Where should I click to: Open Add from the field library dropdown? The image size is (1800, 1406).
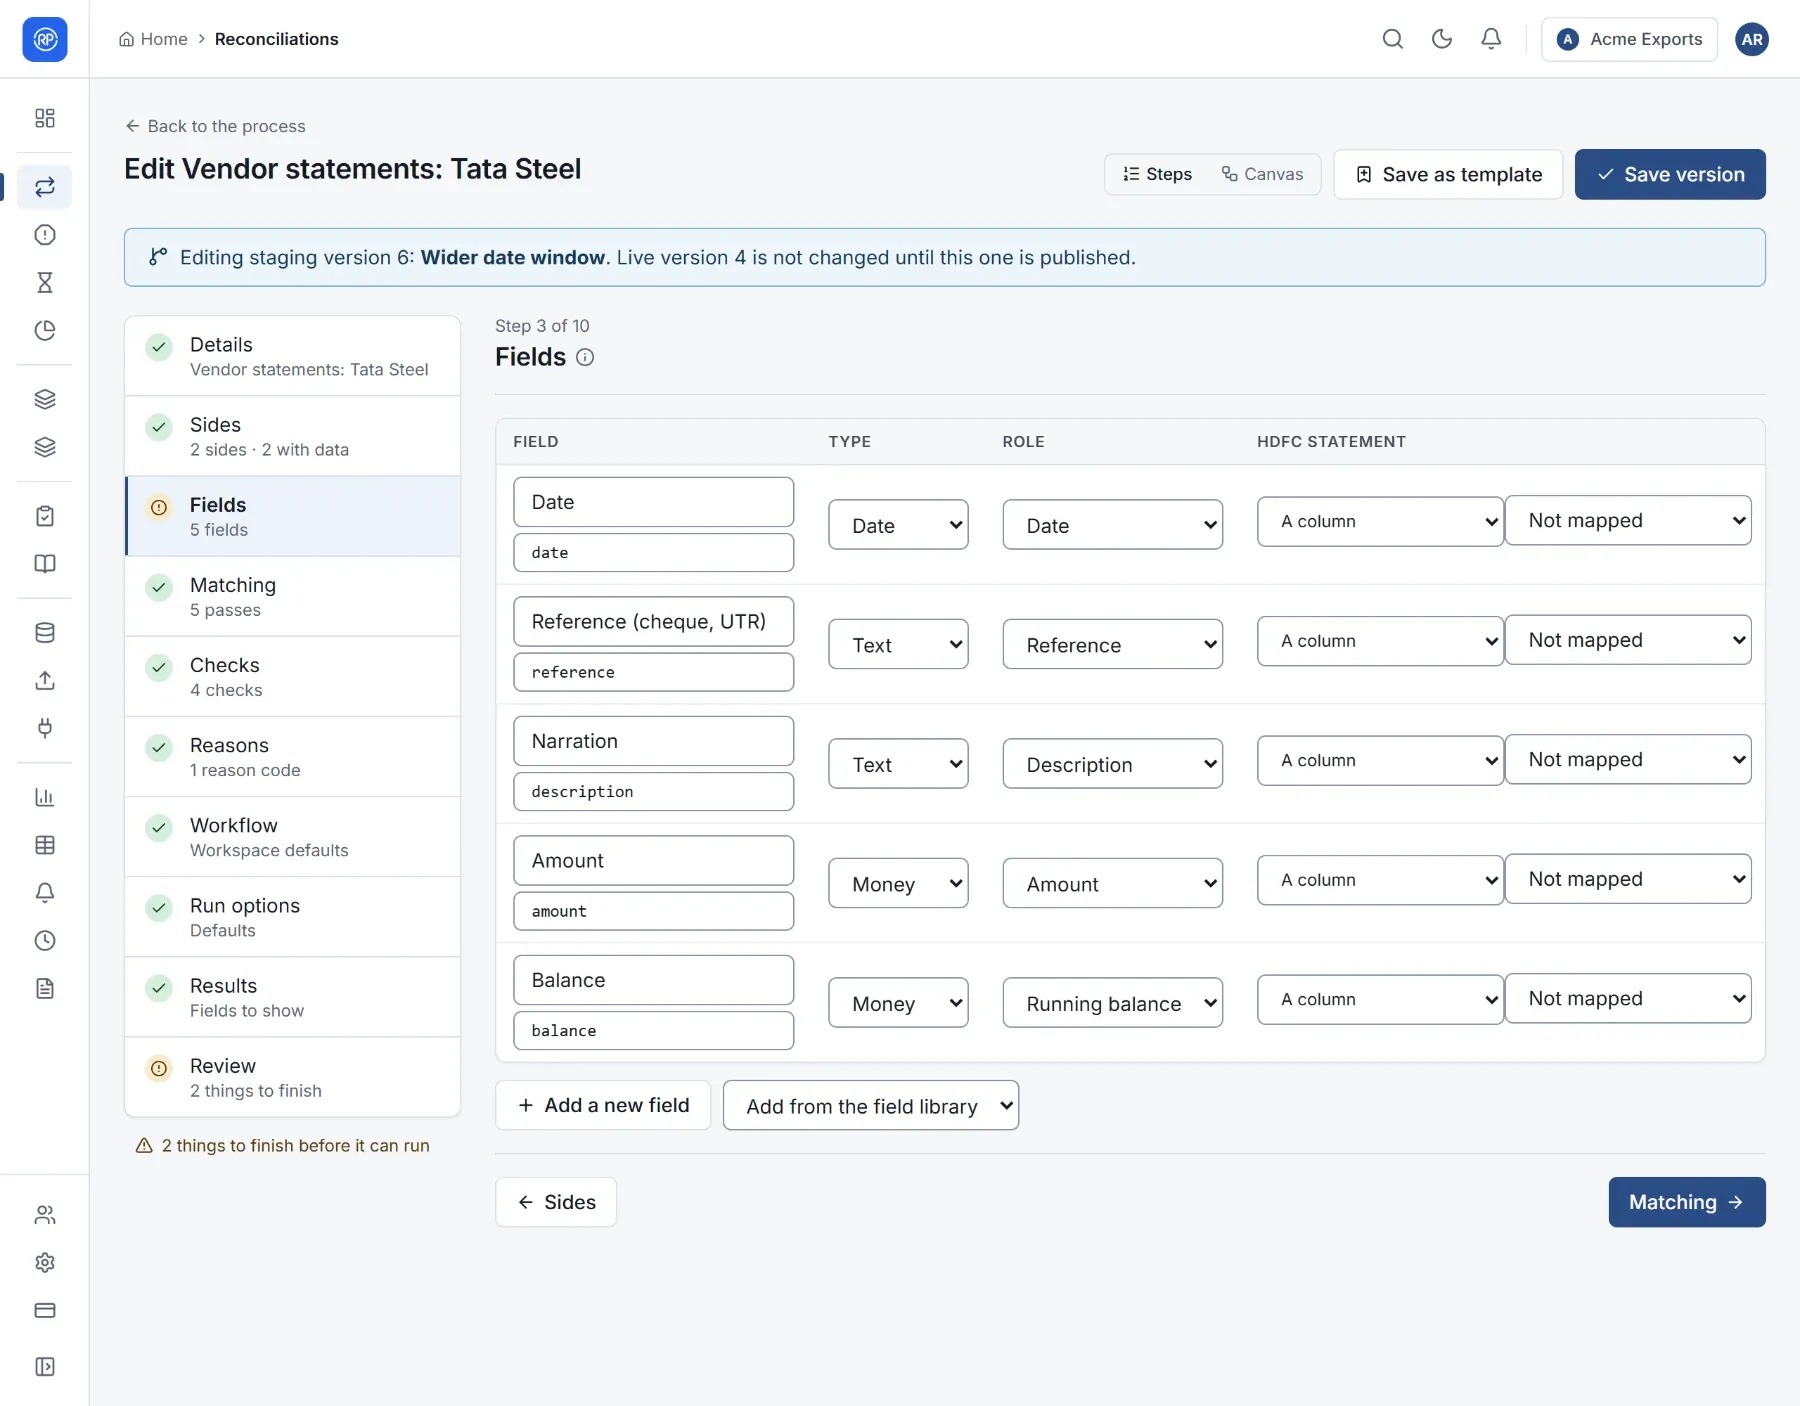tap(871, 1106)
